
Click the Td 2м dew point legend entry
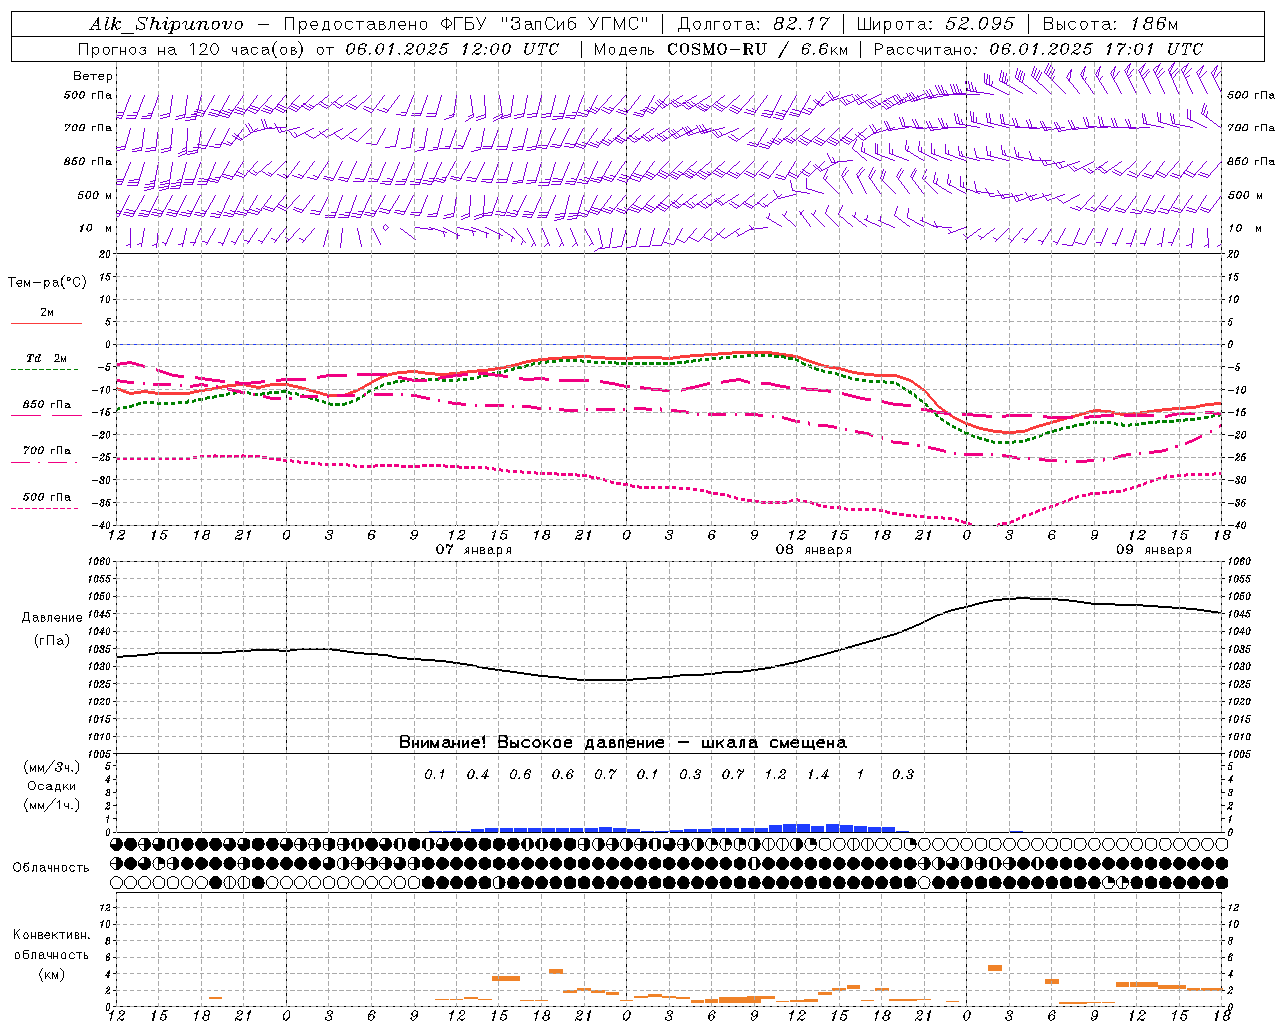[46, 358]
